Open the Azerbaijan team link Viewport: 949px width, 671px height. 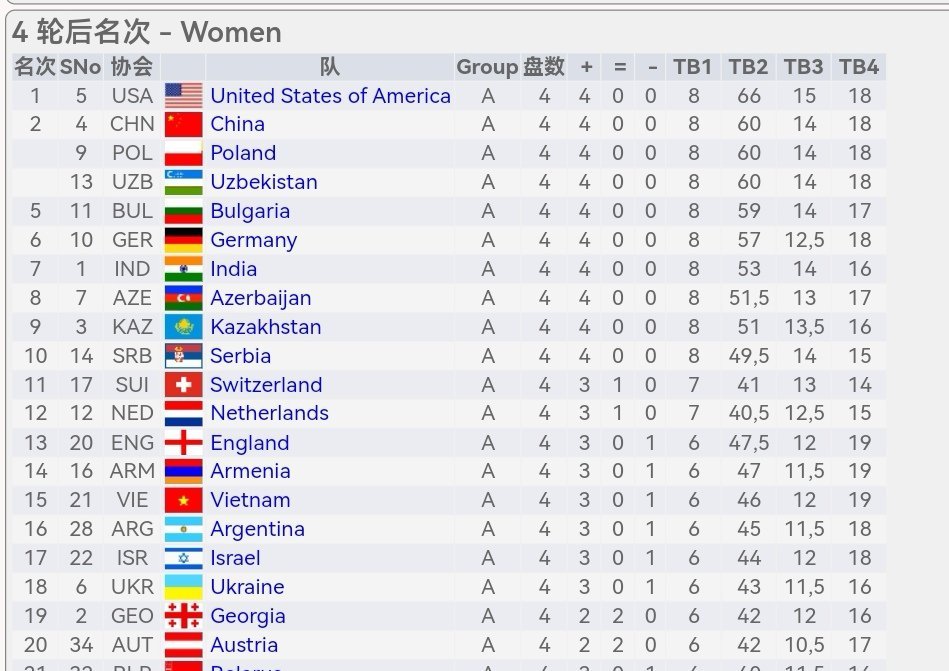(261, 298)
